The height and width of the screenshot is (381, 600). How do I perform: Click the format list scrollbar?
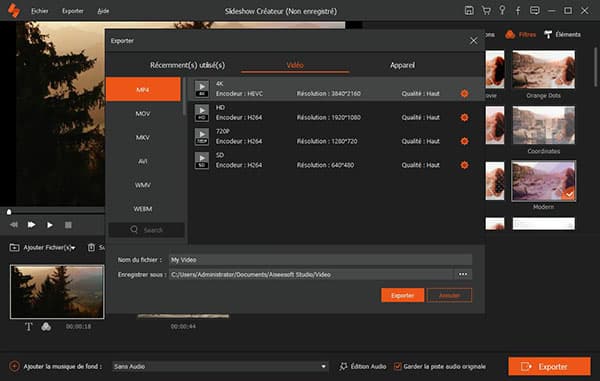tap(184, 96)
